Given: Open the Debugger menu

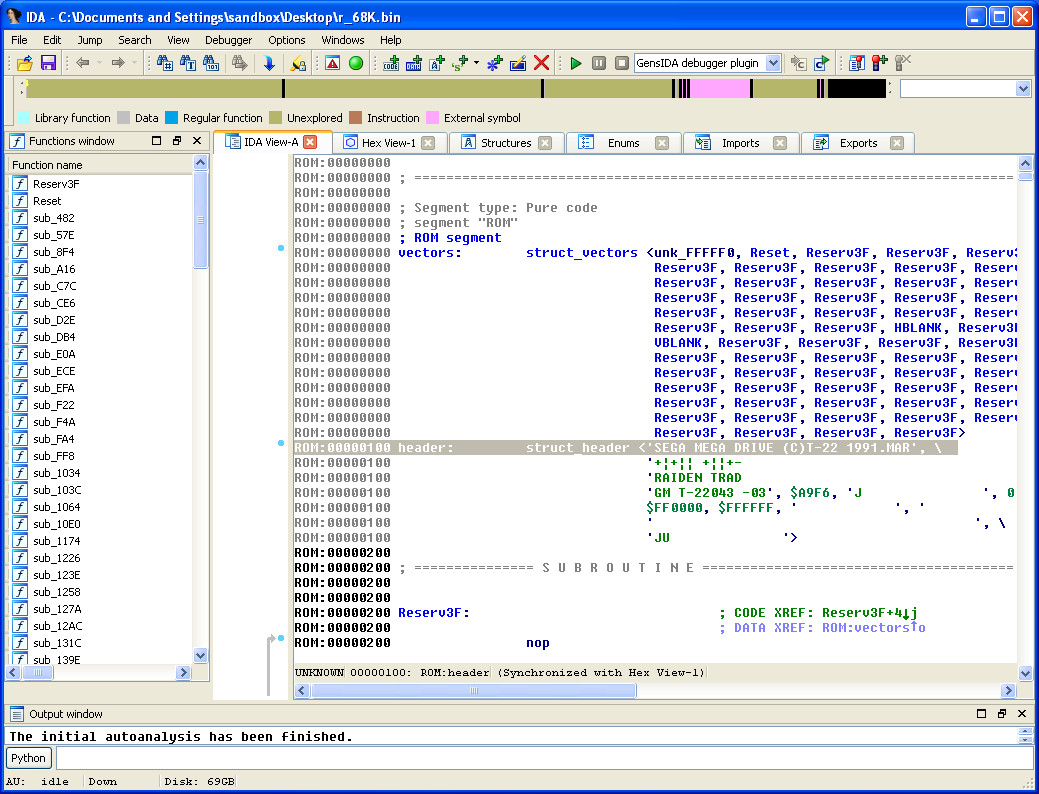Looking at the screenshot, I should [228, 40].
